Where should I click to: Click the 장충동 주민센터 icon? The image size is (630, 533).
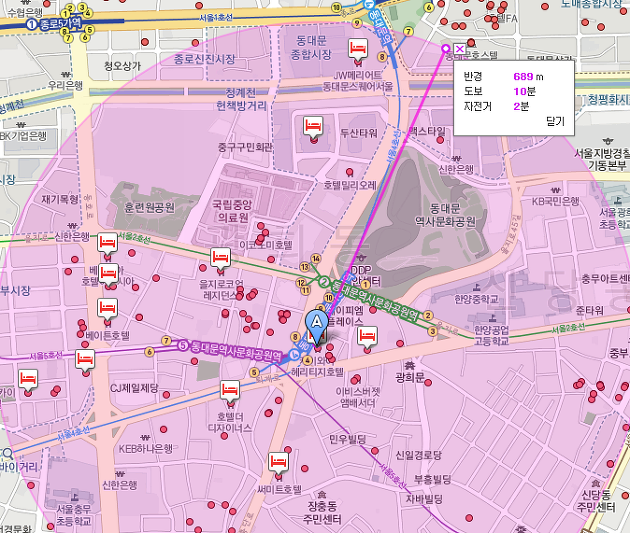click(x=322, y=494)
